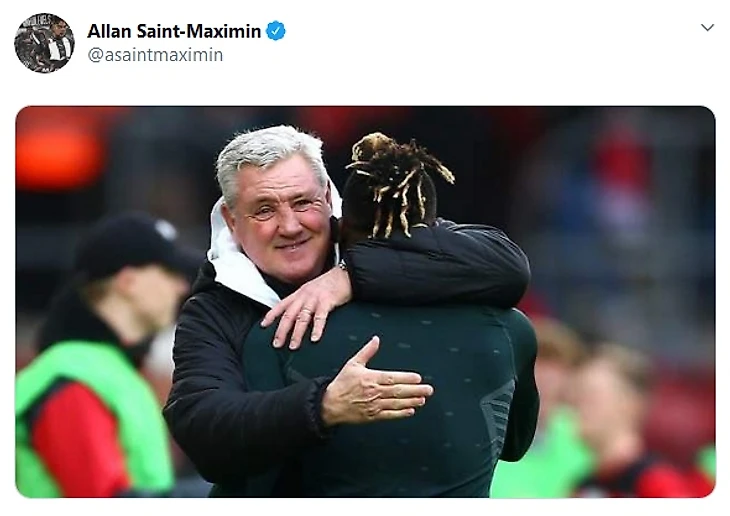This screenshot has height=516, width=730.
Task: Click the striped shirt inside the avatar
Action: pyautogui.click(x=61, y=49)
